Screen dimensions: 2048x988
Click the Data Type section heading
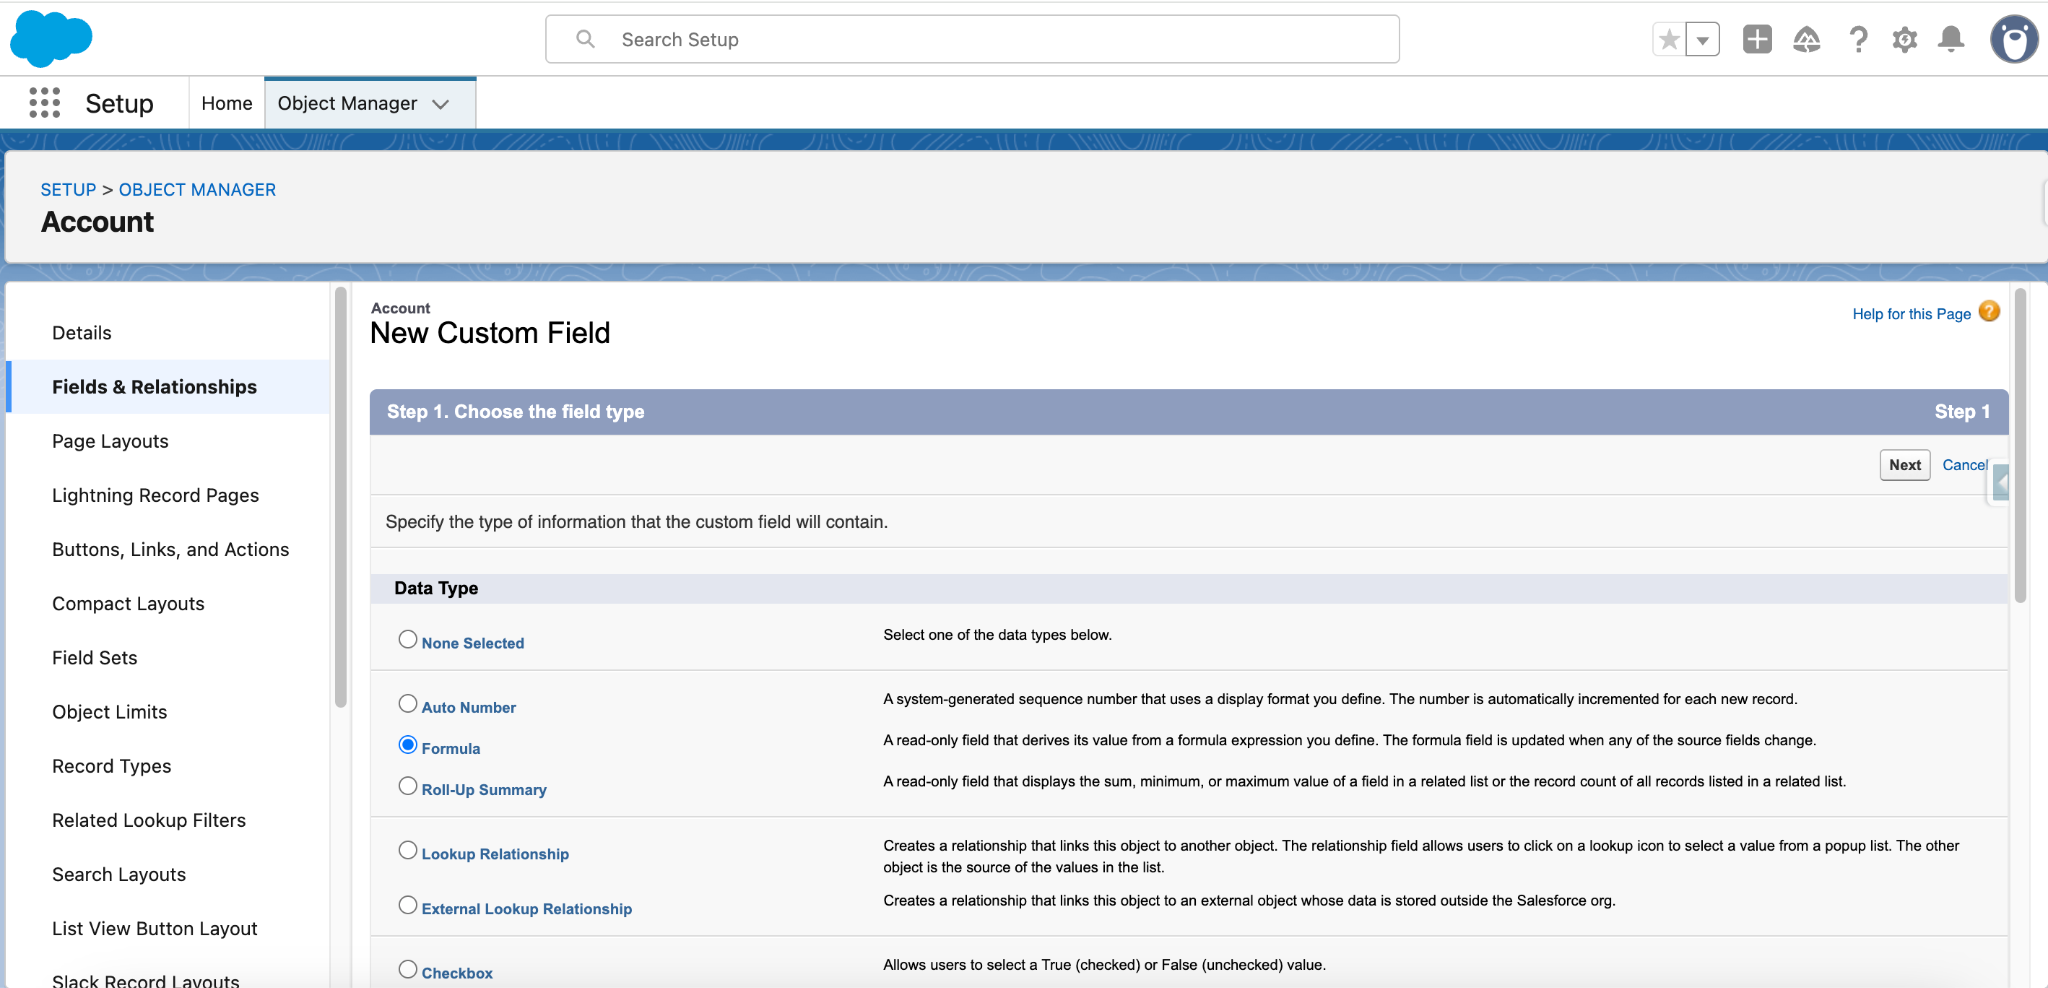pos(436,588)
